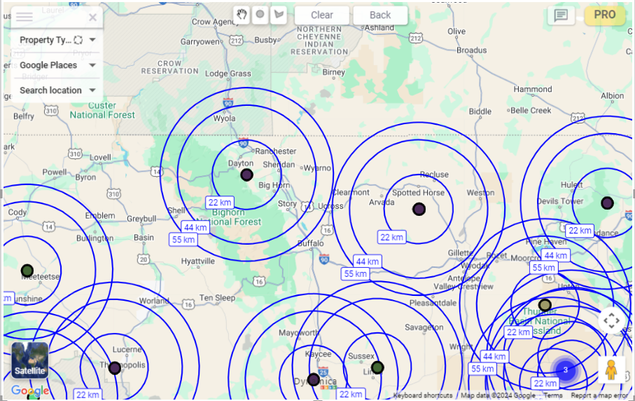Open the Terms link
The height and width of the screenshot is (401, 635).
[553, 395]
